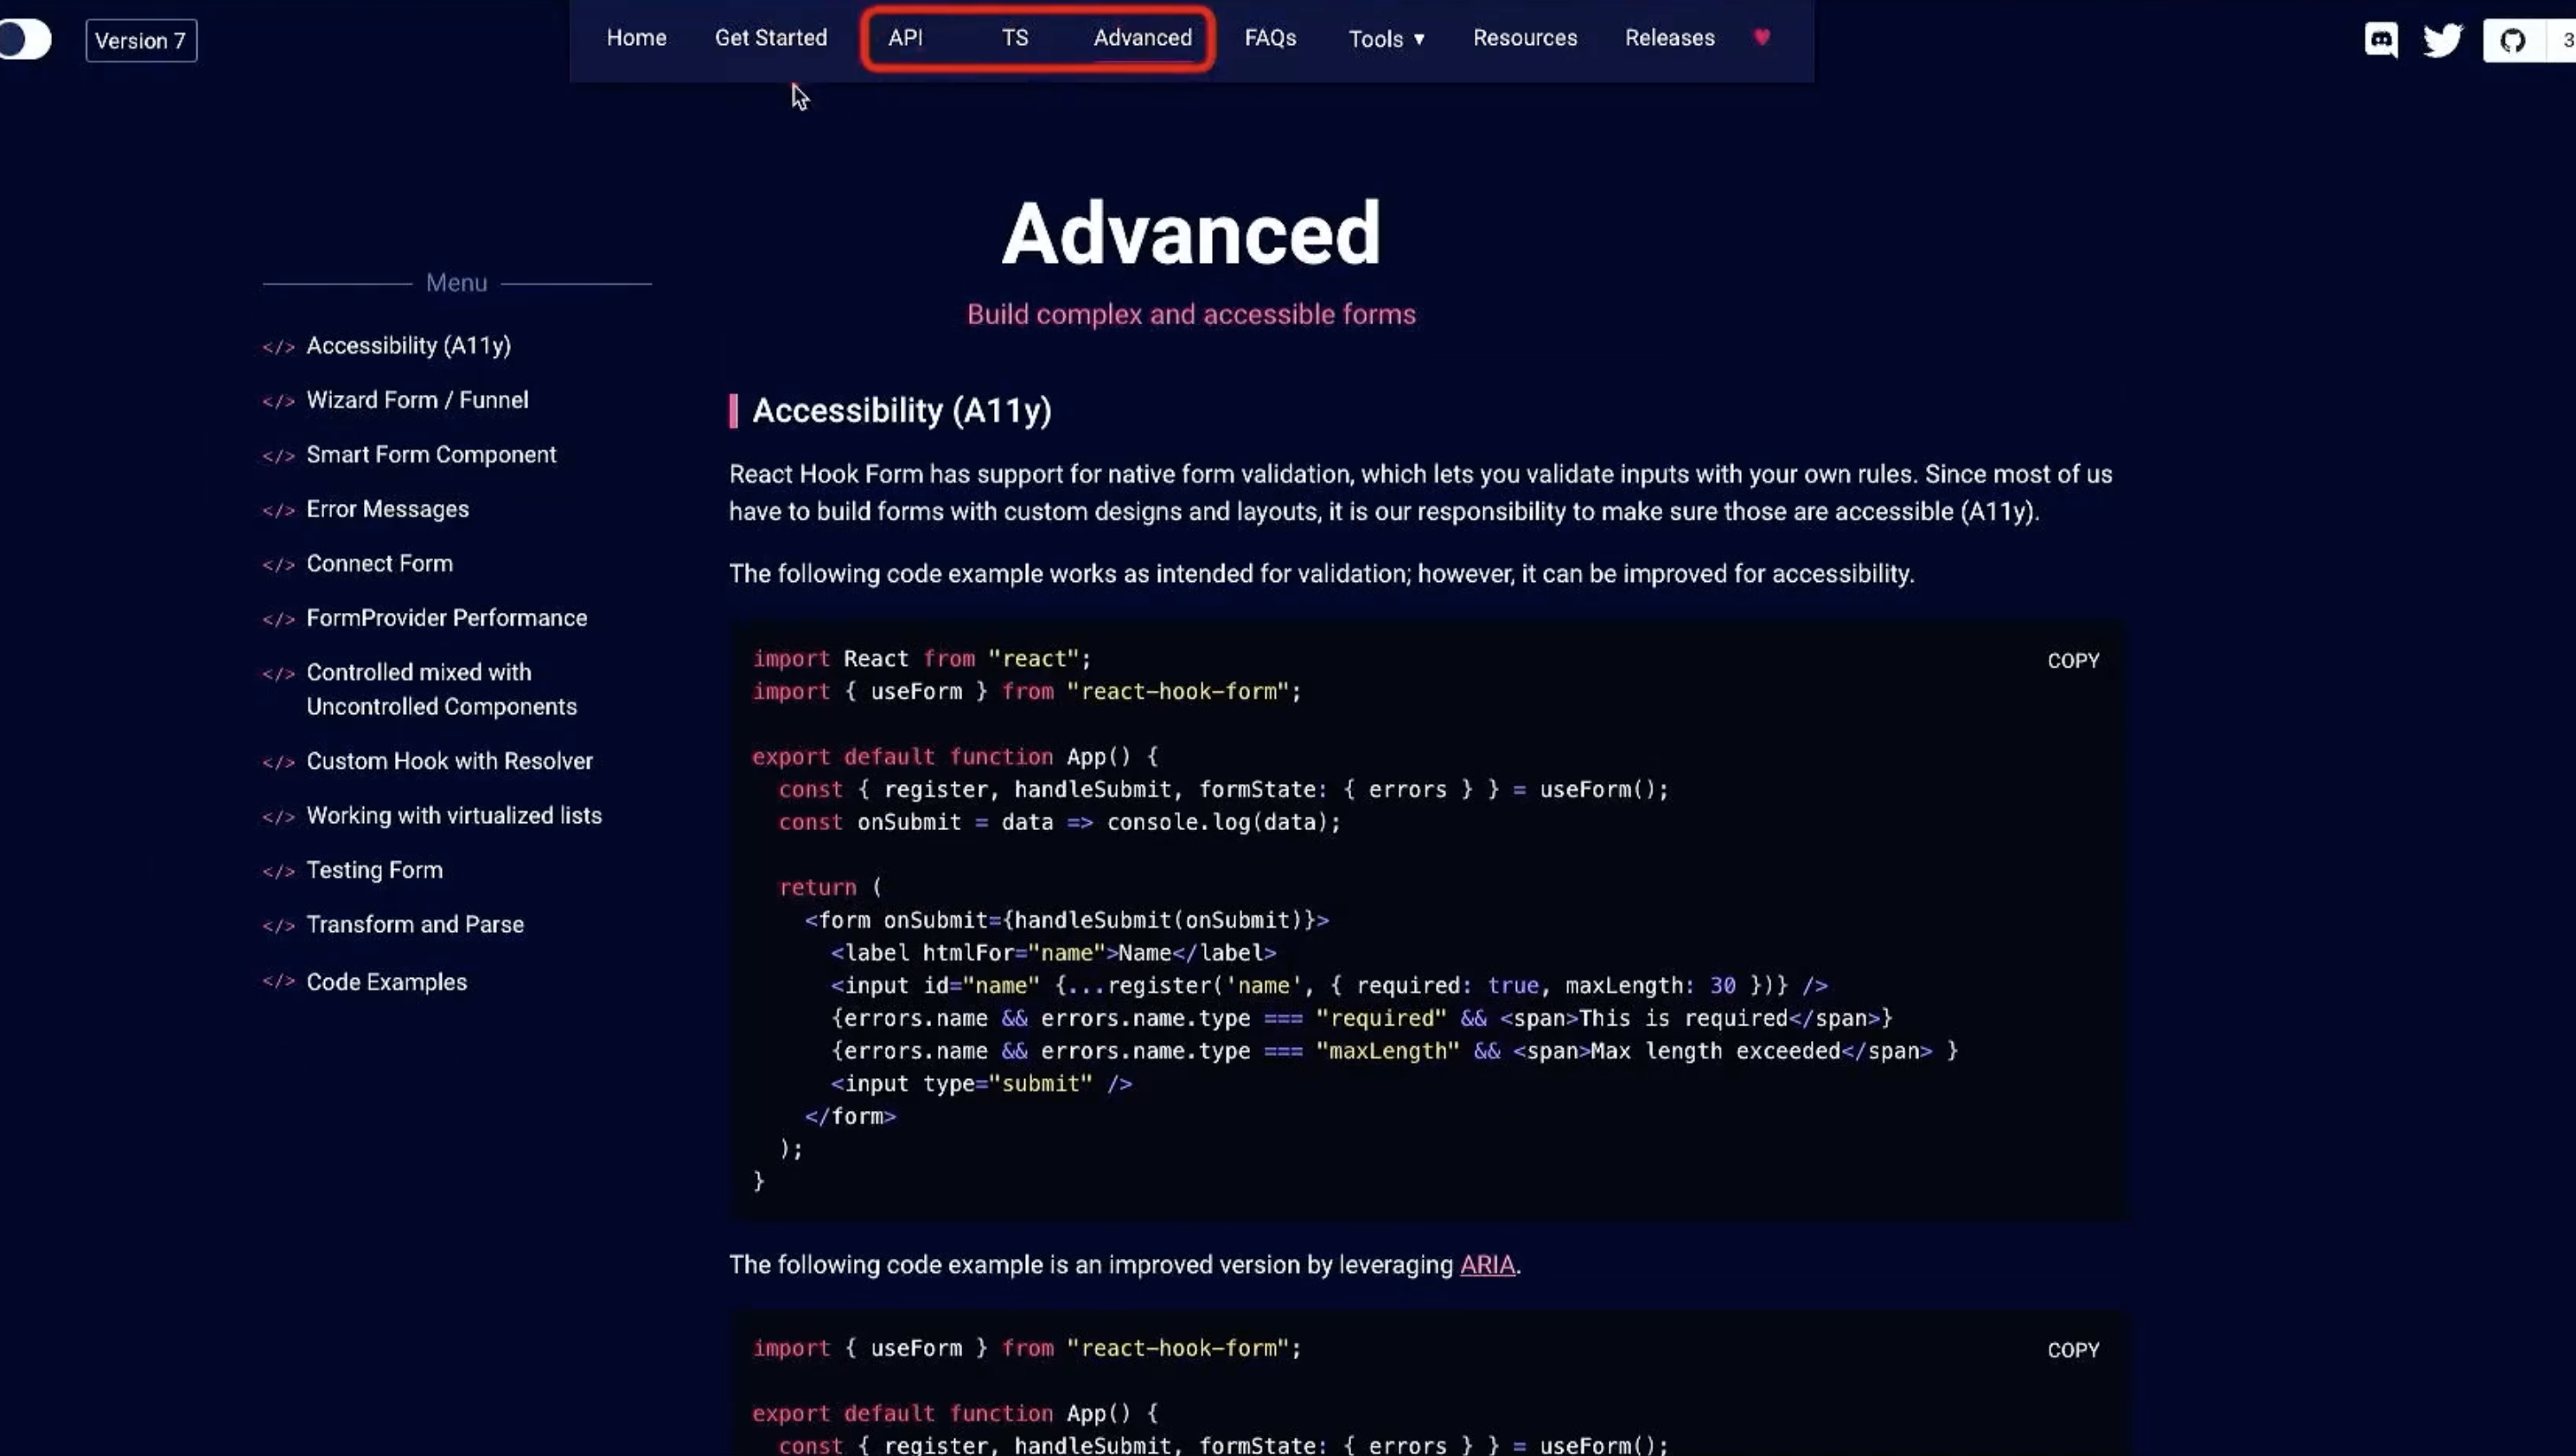The width and height of the screenshot is (2576, 1456).
Task: Click code icon beside FormProvider Performance
Action: (x=278, y=620)
